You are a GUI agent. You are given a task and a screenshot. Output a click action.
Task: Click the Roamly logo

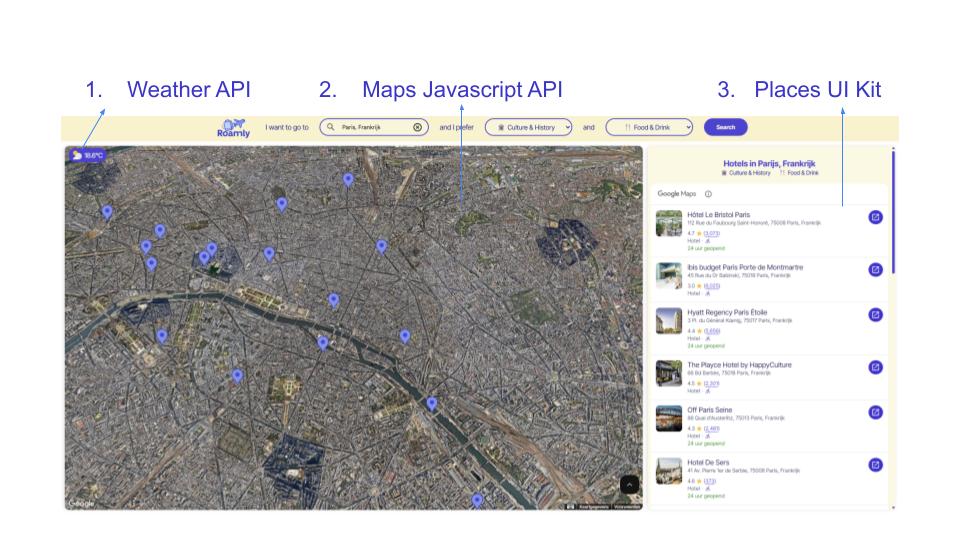coord(233,128)
